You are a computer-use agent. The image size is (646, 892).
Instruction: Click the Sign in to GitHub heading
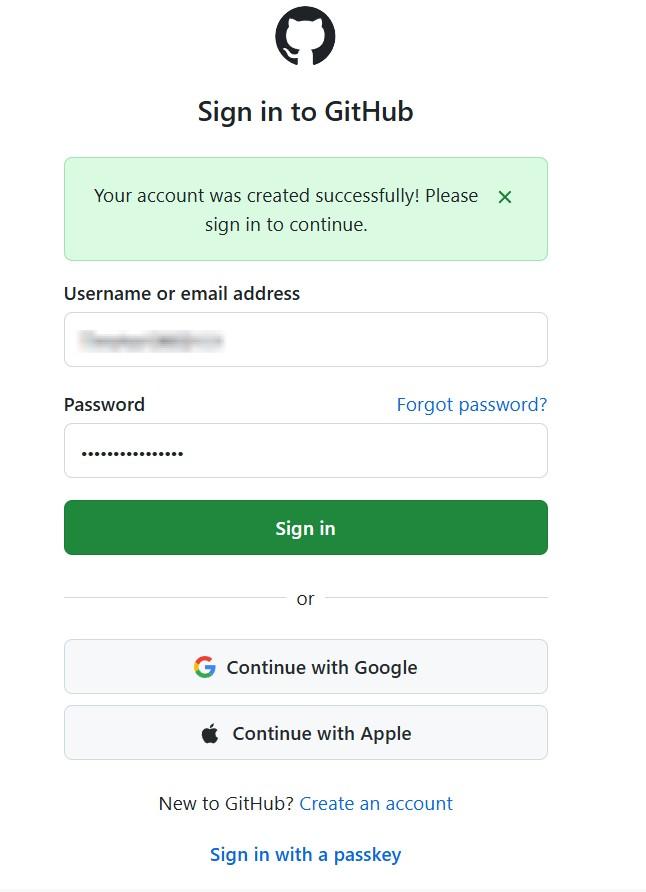305,111
